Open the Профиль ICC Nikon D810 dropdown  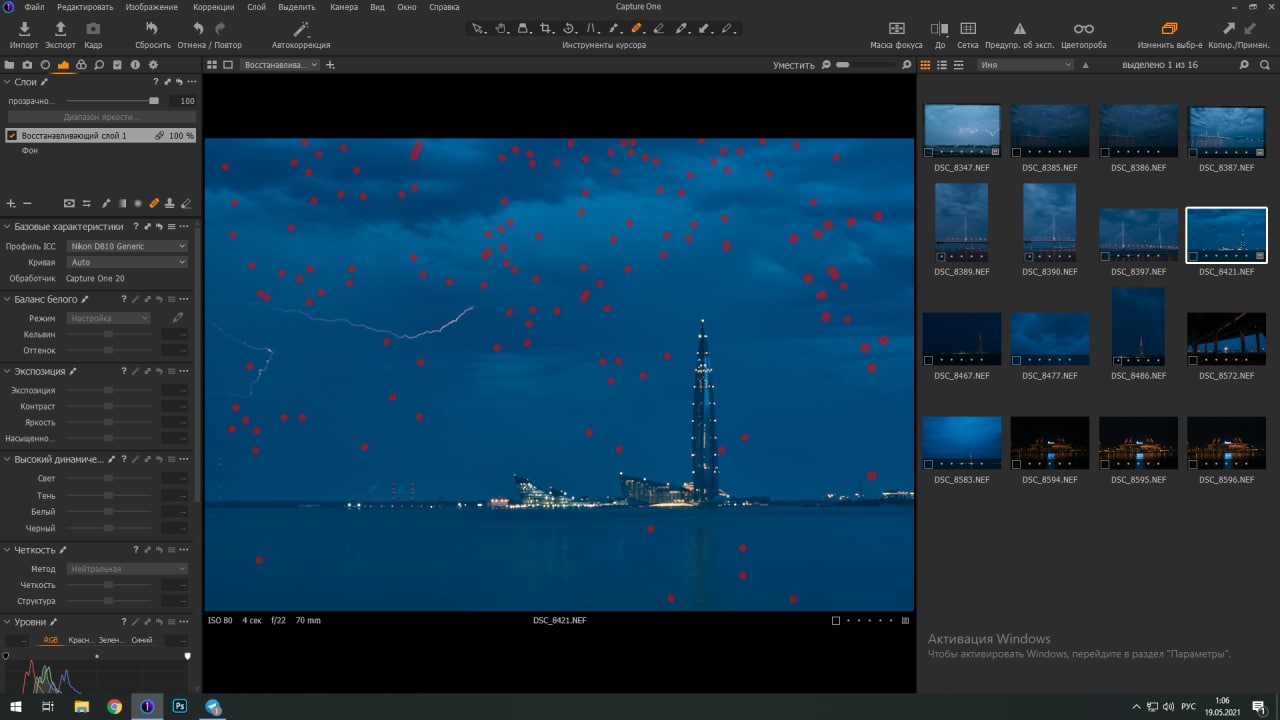(127, 246)
